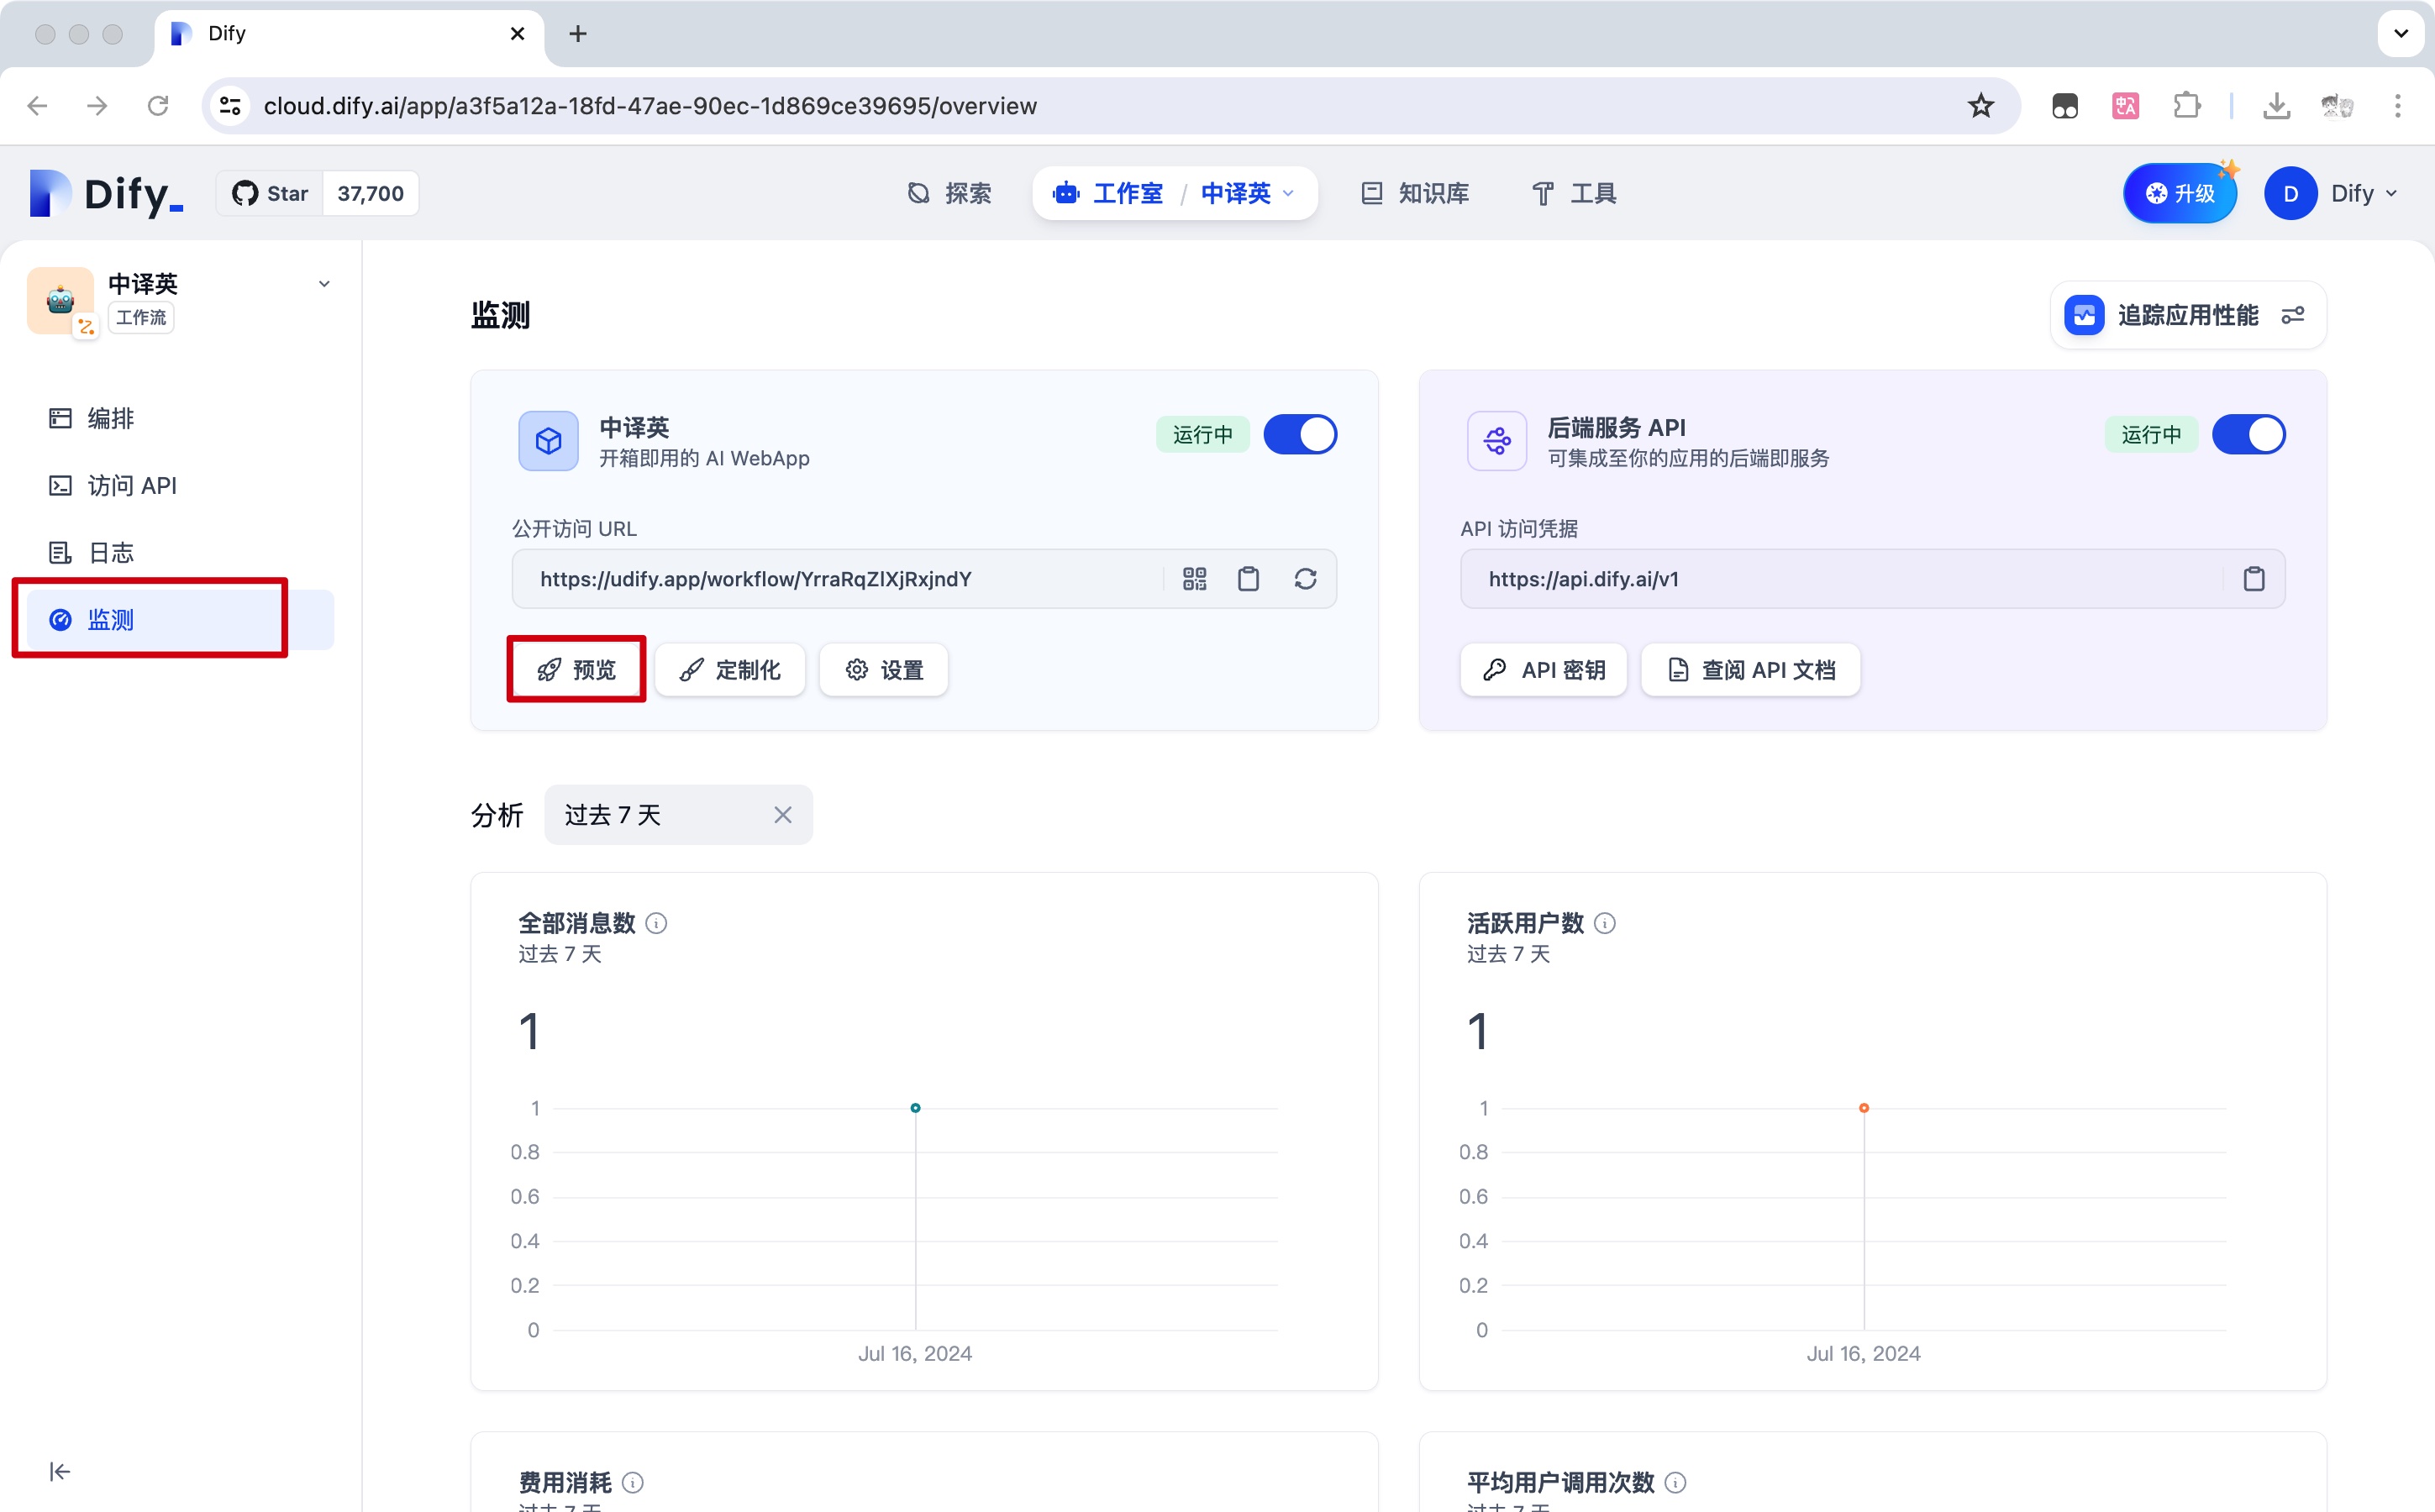Click the info icon next to 费用消耗
Screen dimensions: 2435x1512
pos(632,1482)
